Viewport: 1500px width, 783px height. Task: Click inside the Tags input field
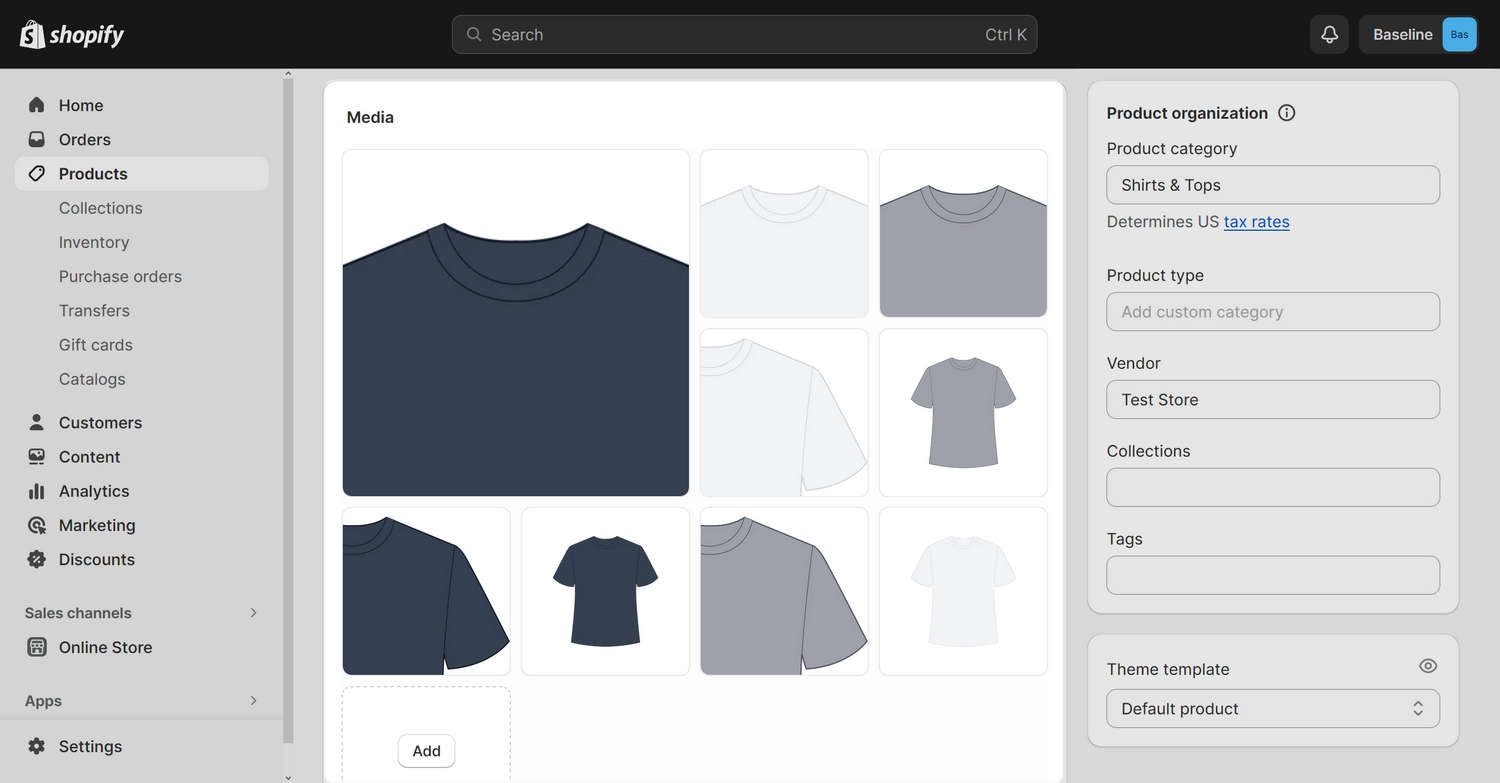[x=1272, y=575]
